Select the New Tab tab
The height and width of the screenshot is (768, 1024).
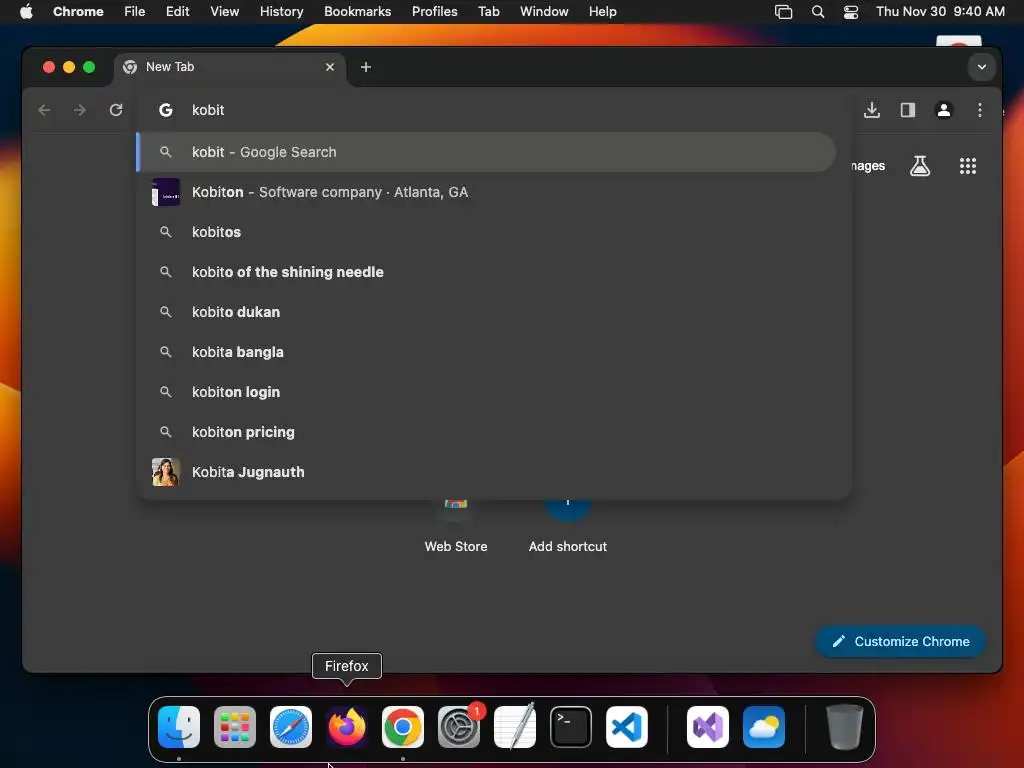[229, 67]
